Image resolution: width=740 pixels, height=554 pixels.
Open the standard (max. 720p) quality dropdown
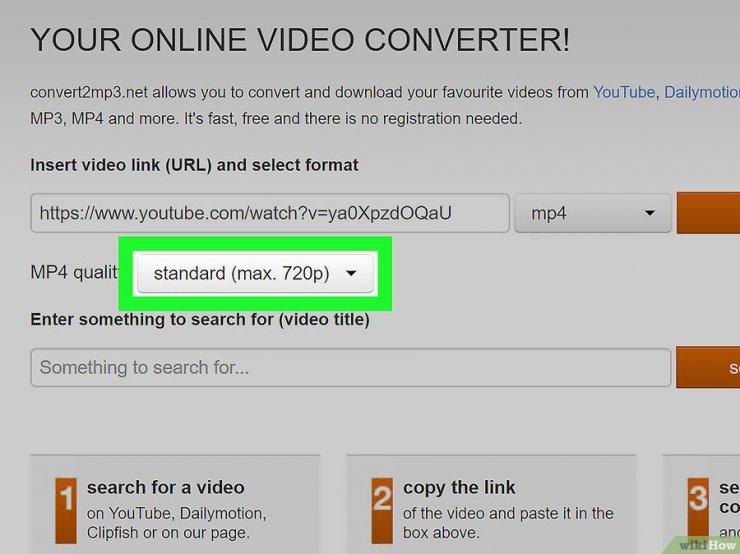[255, 273]
